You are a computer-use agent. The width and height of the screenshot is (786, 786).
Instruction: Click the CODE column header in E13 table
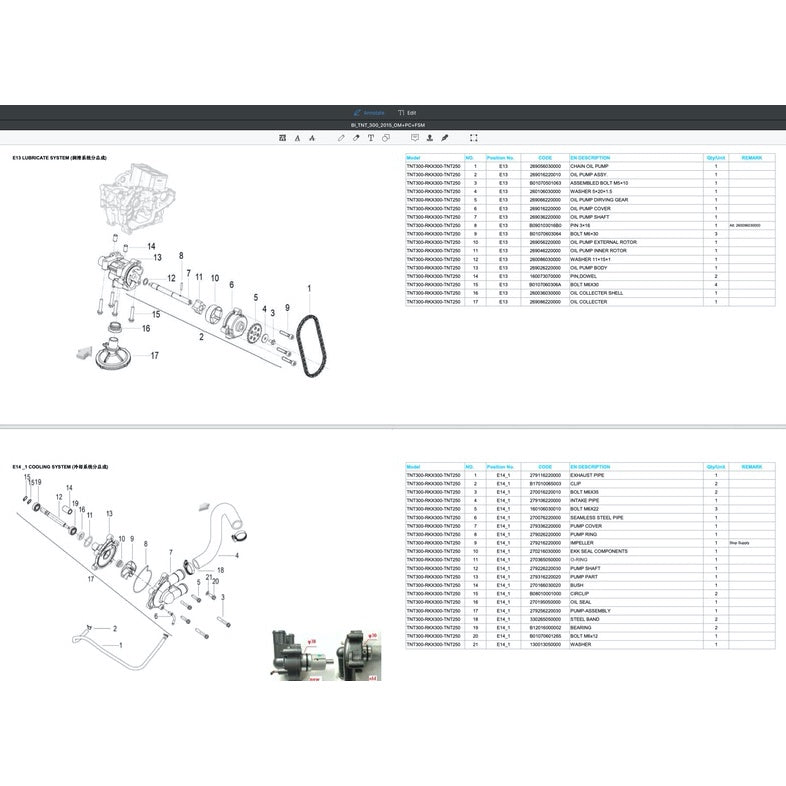tap(544, 158)
